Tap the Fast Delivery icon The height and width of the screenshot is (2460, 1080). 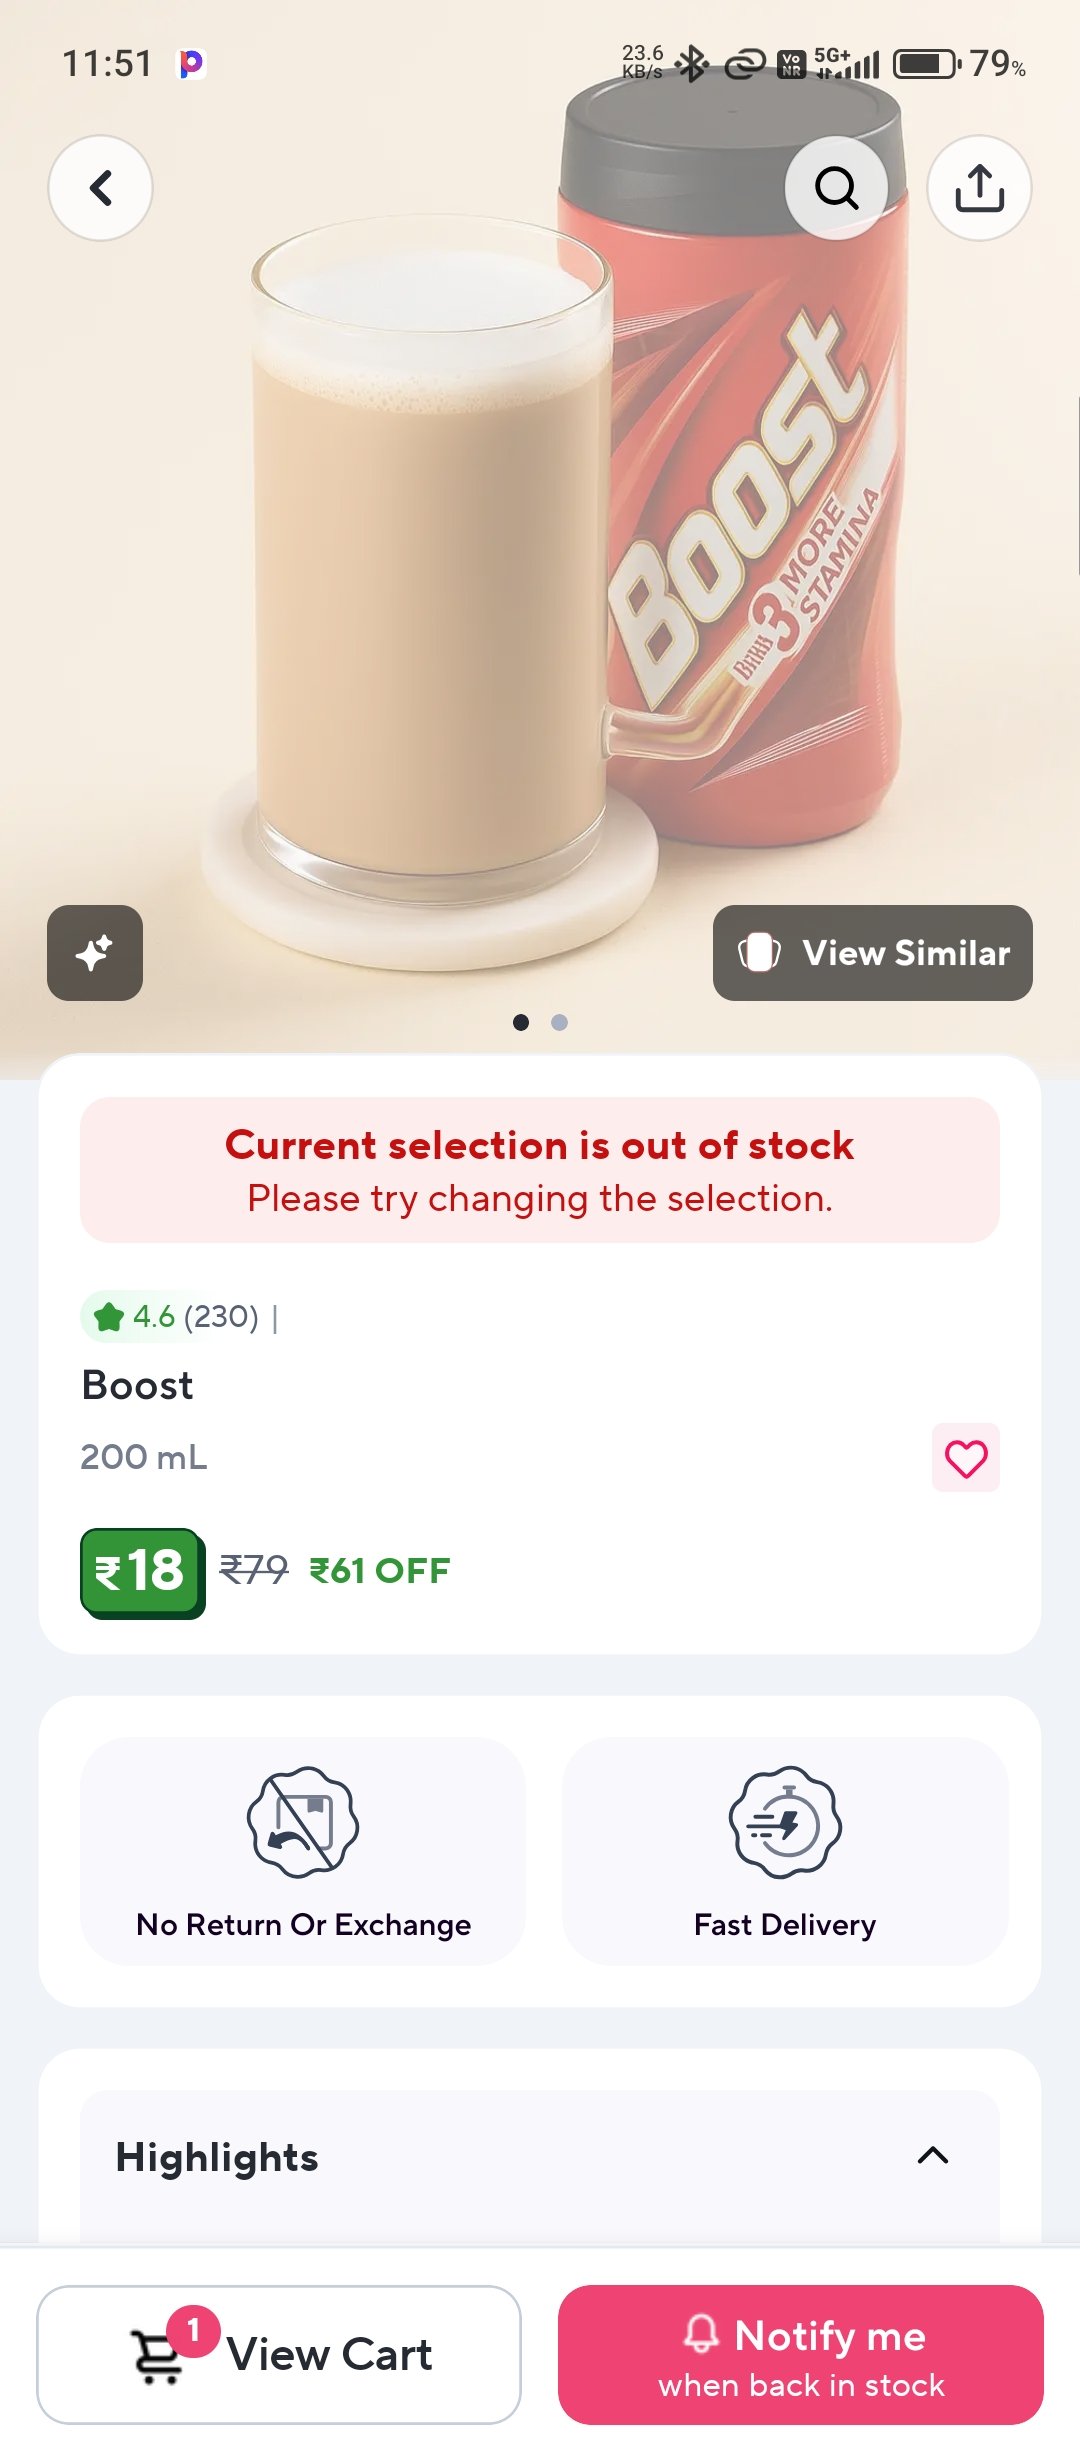coord(785,1822)
